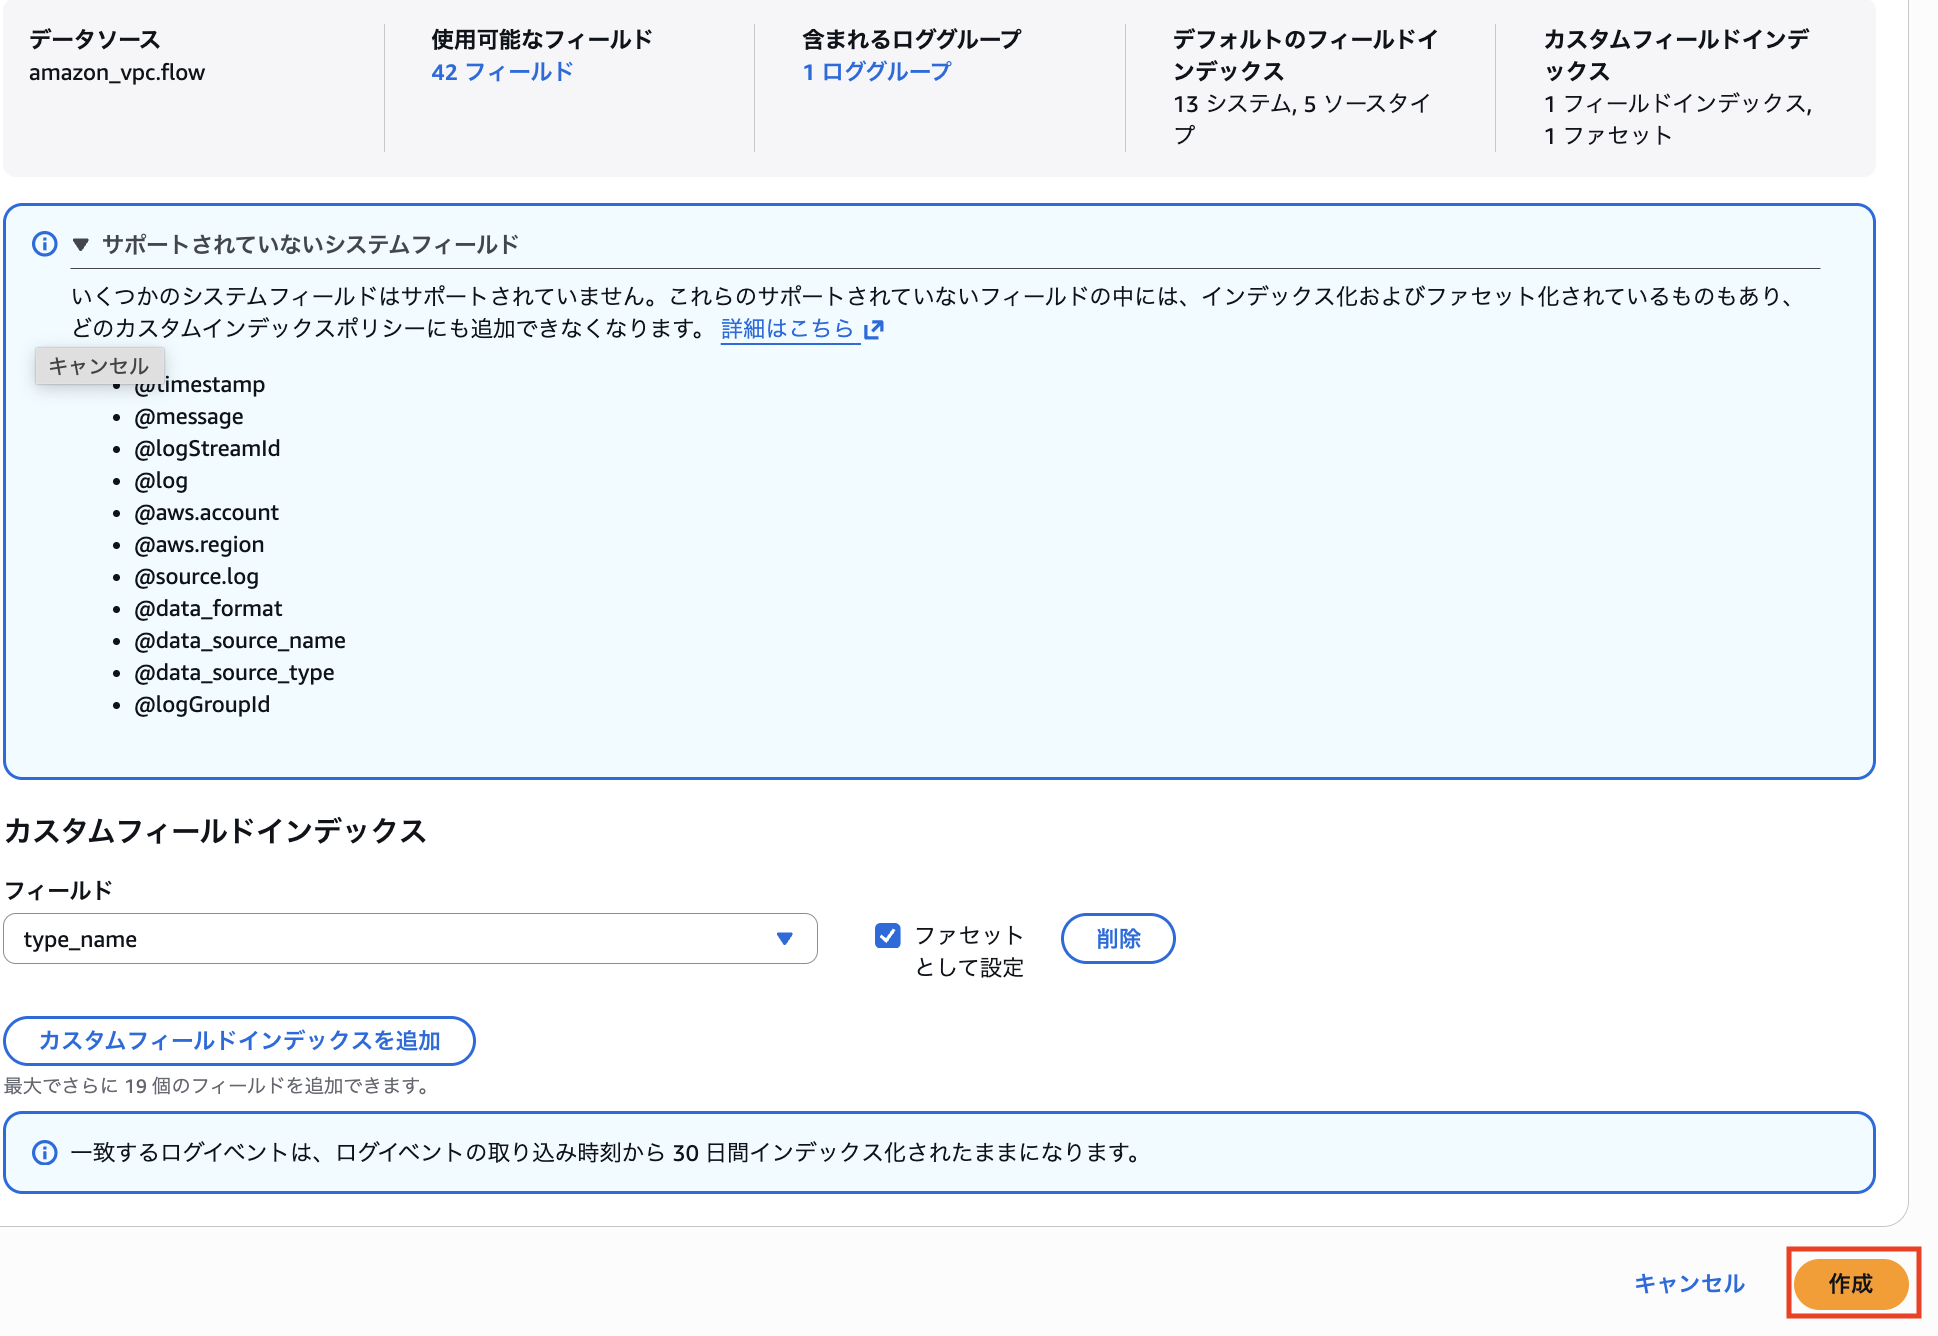Select the @timestamp field in the list
1938x1336 pixels.
(198, 384)
